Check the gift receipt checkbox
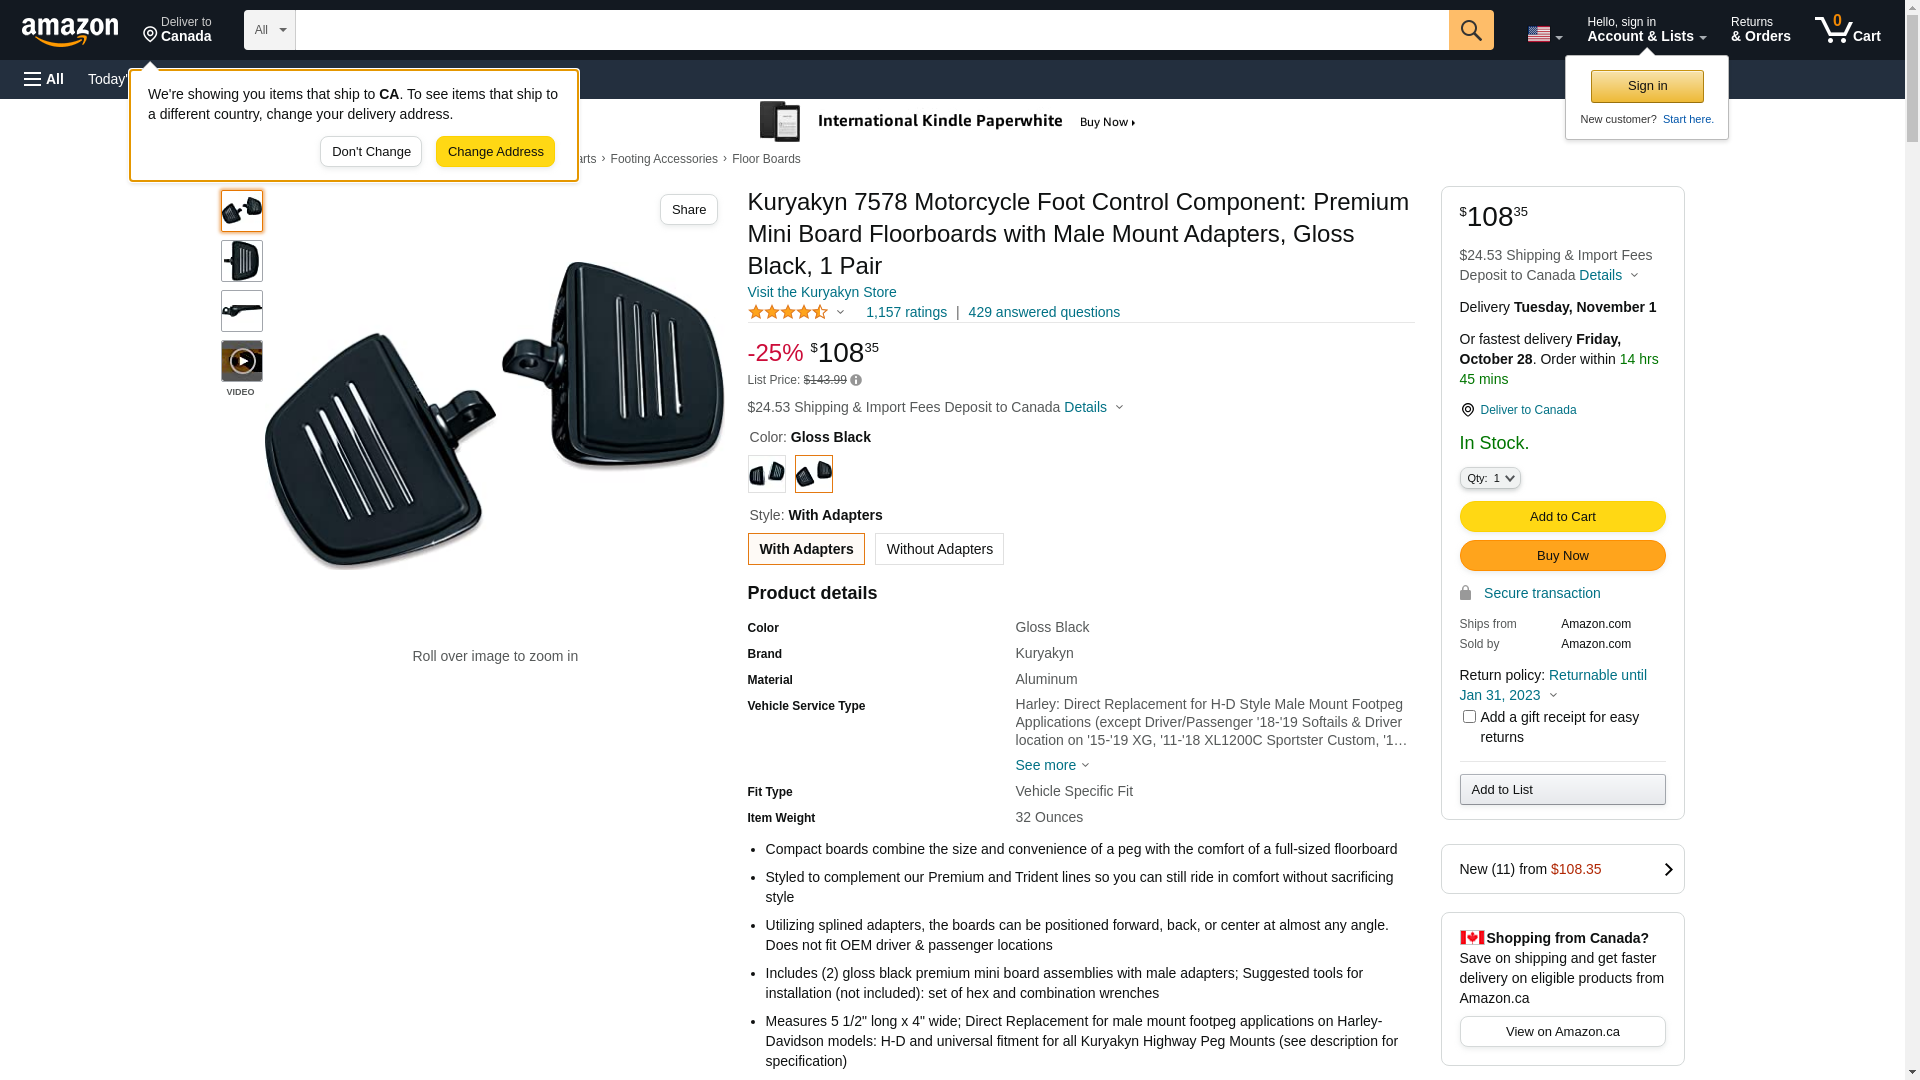The width and height of the screenshot is (1920, 1080). [1468, 716]
